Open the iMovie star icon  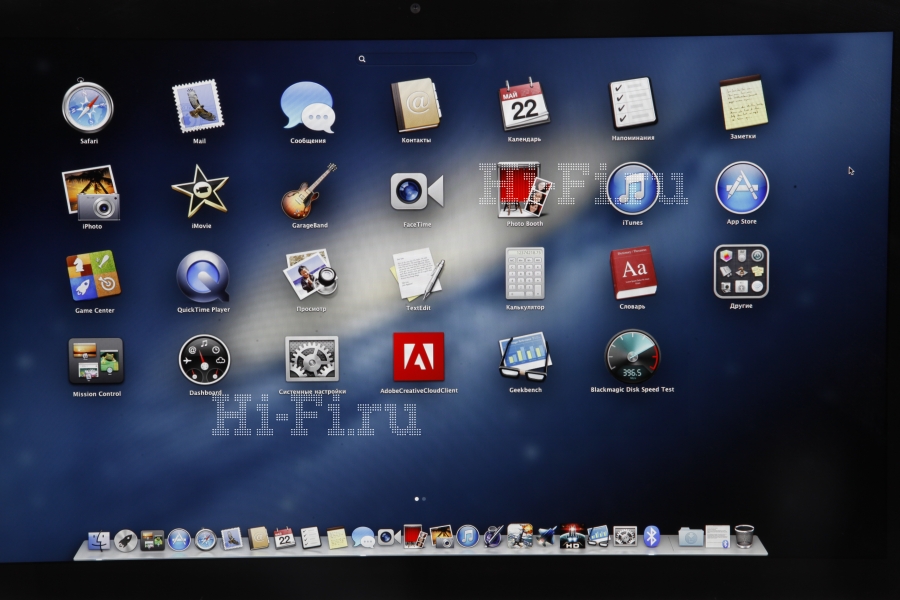tap(200, 191)
